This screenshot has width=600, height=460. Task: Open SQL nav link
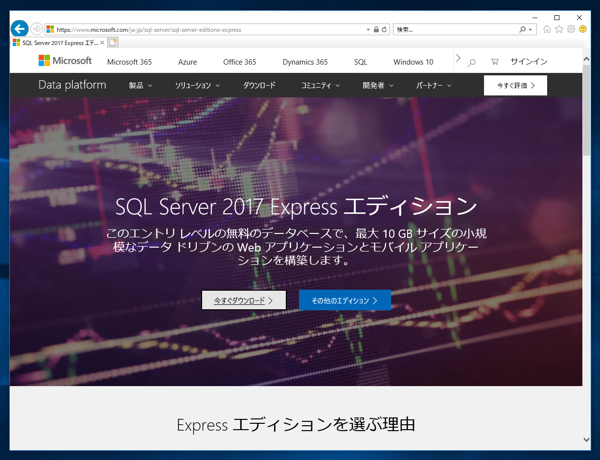tap(360, 62)
